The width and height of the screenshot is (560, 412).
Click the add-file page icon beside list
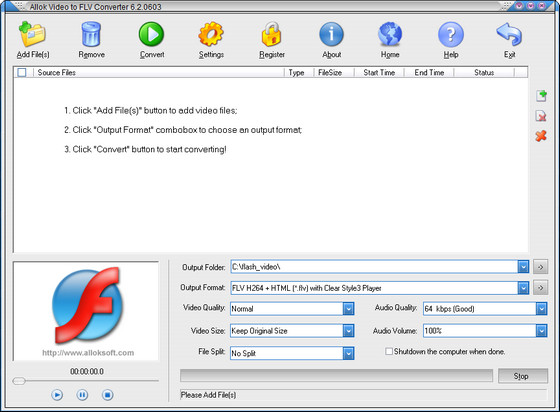tap(541, 96)
